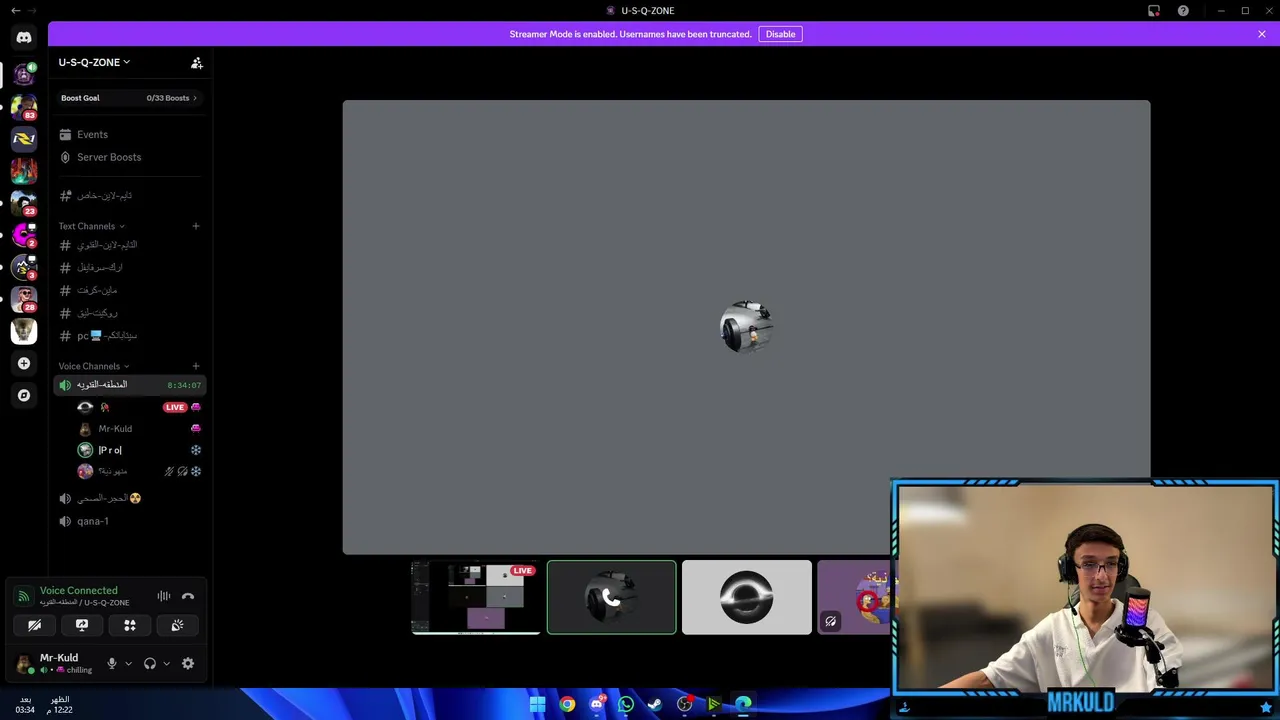Image resolution: width=1280 pixels, height=720 pixels.
Task: Collapse the Voice Channels category
Action: pos(94,366)
